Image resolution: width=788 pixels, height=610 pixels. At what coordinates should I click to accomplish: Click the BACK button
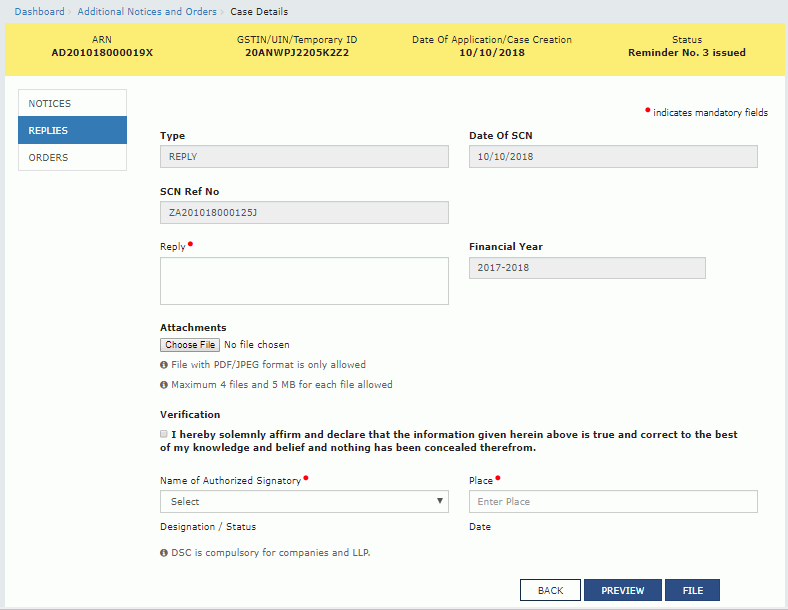[550, 590]
